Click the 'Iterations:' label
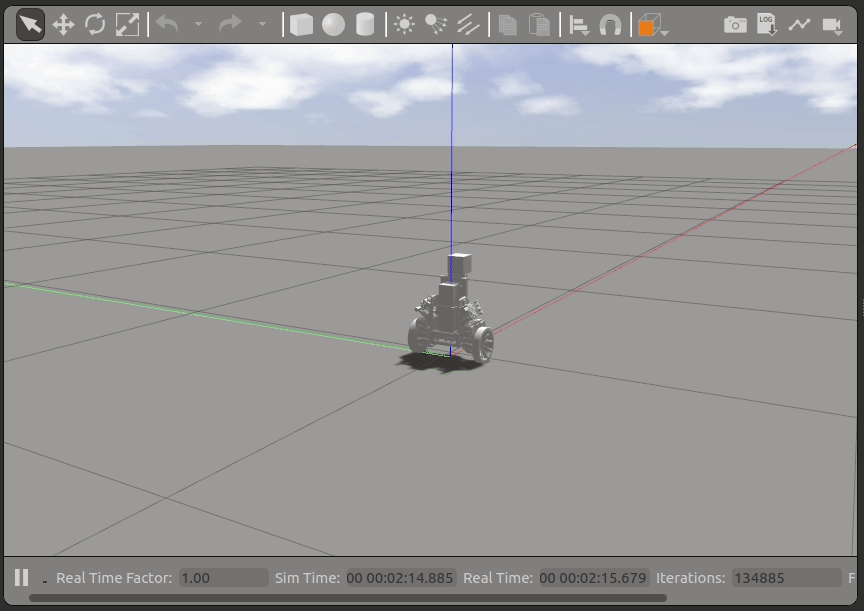Viewport: 864px width, 611px height. pos(690,578)
